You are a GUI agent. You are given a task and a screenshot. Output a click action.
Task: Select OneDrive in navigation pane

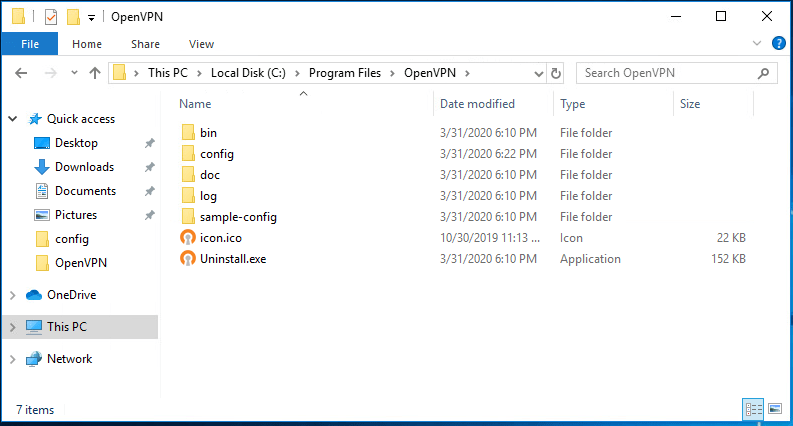pos(71,295)
